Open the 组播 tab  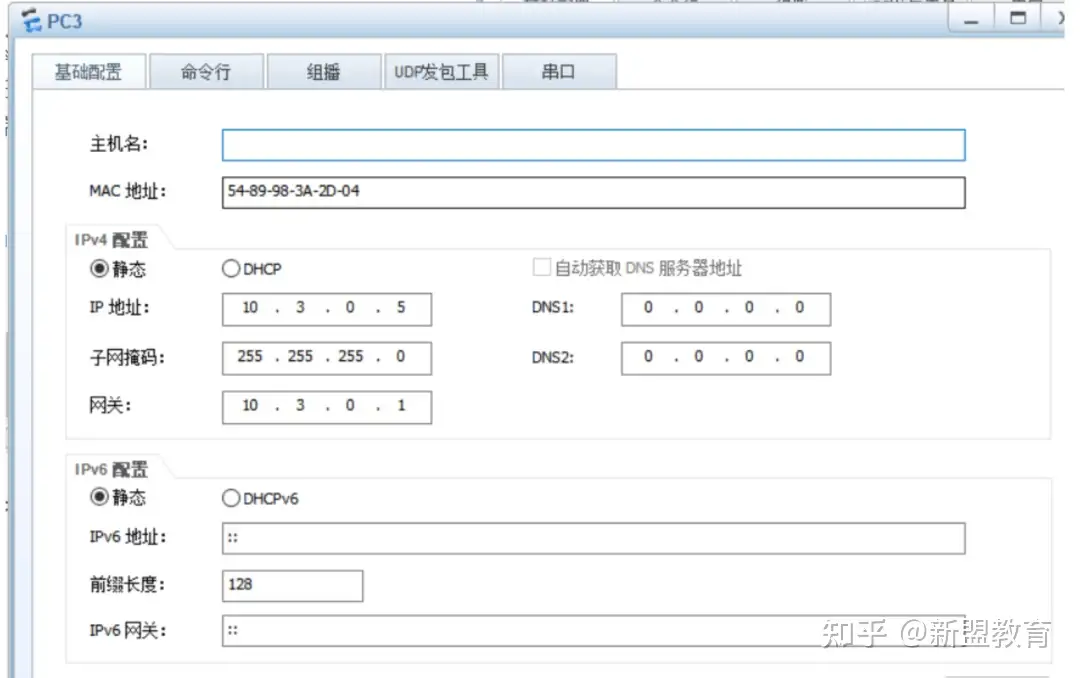coord(323,72)
